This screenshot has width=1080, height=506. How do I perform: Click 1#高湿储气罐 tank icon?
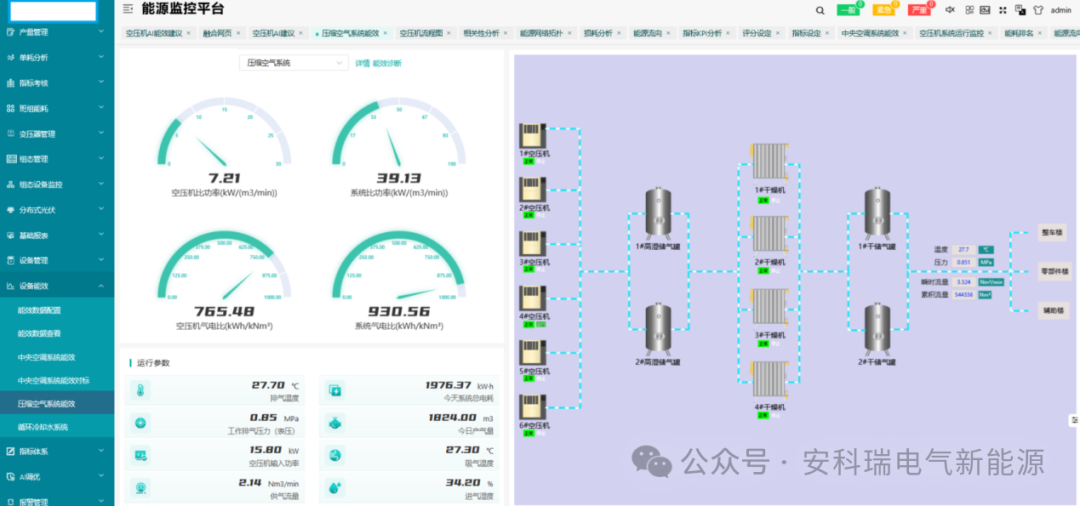click(658, 213)
